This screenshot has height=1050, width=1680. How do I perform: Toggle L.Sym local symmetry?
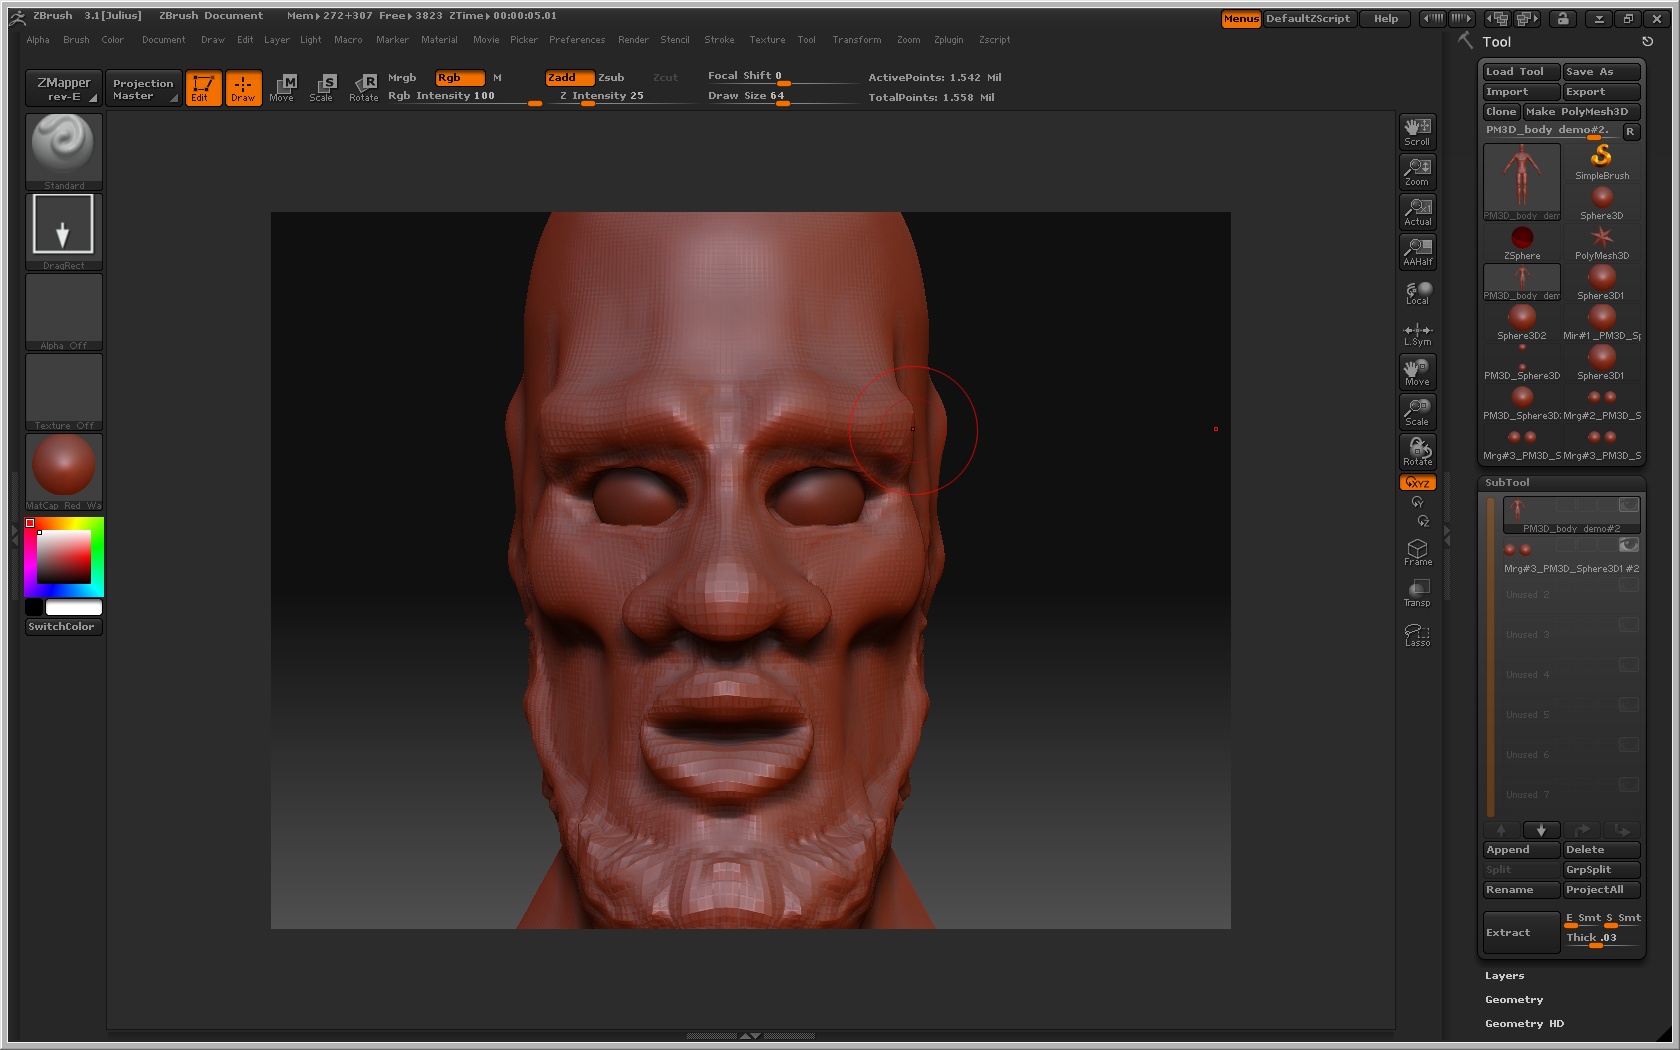click(x=1417, y=334)
